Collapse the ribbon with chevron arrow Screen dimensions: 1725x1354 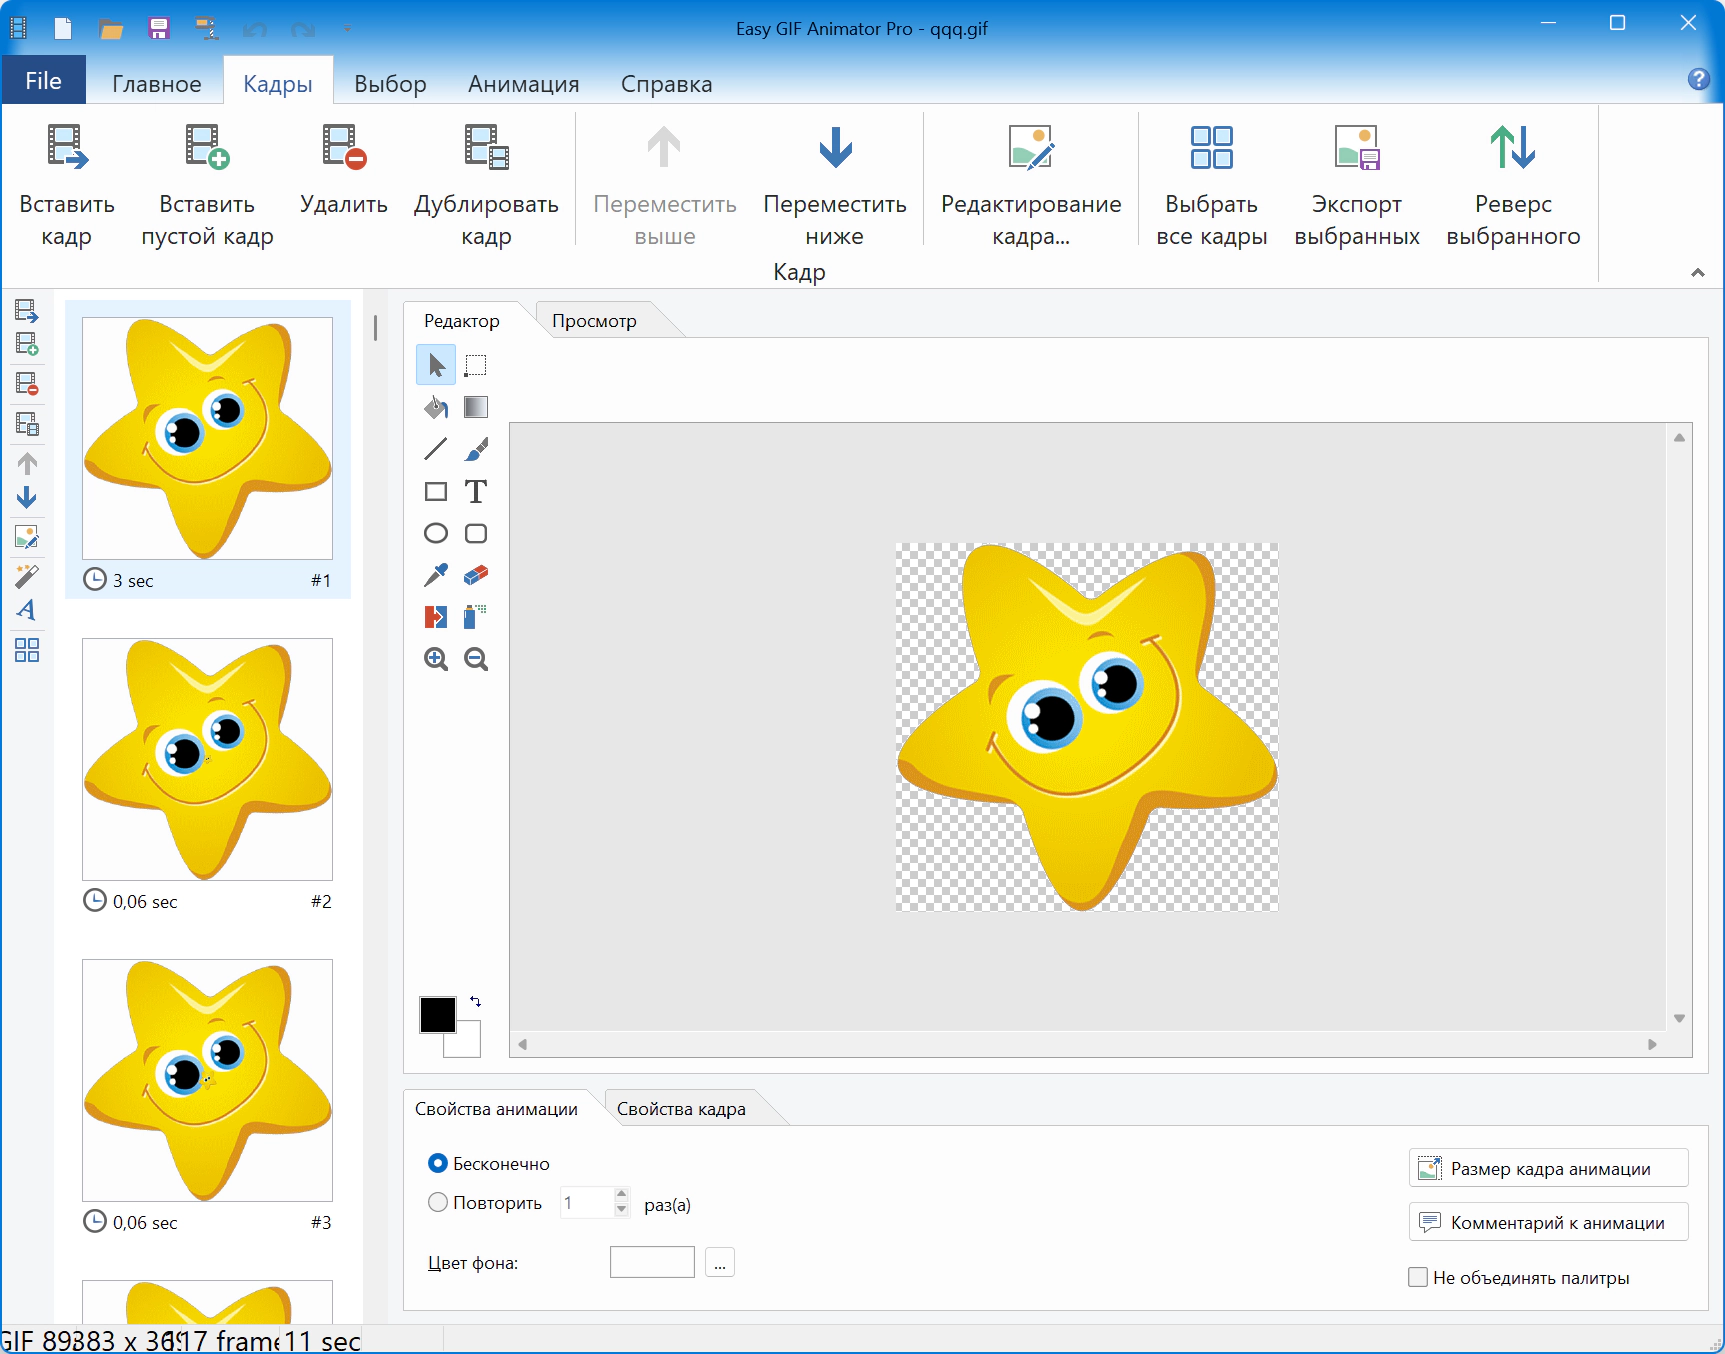coord(1698,272)
